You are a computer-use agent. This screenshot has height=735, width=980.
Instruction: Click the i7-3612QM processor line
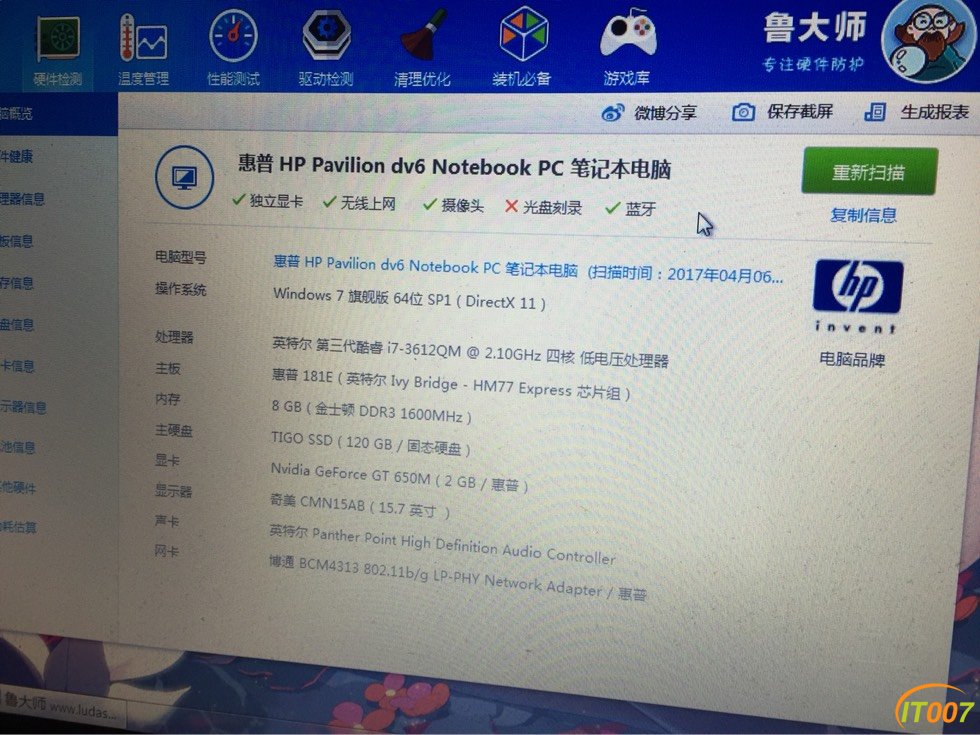(471, 352)
